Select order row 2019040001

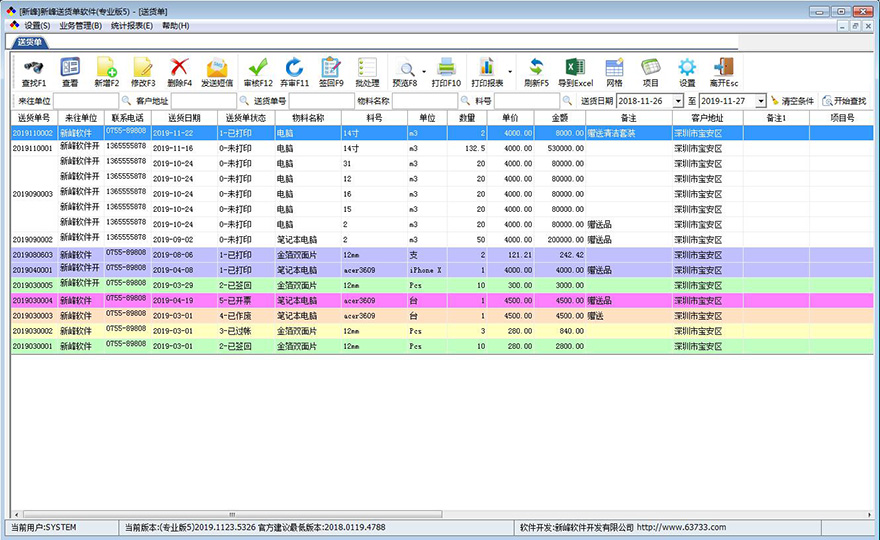pos(442,269)
